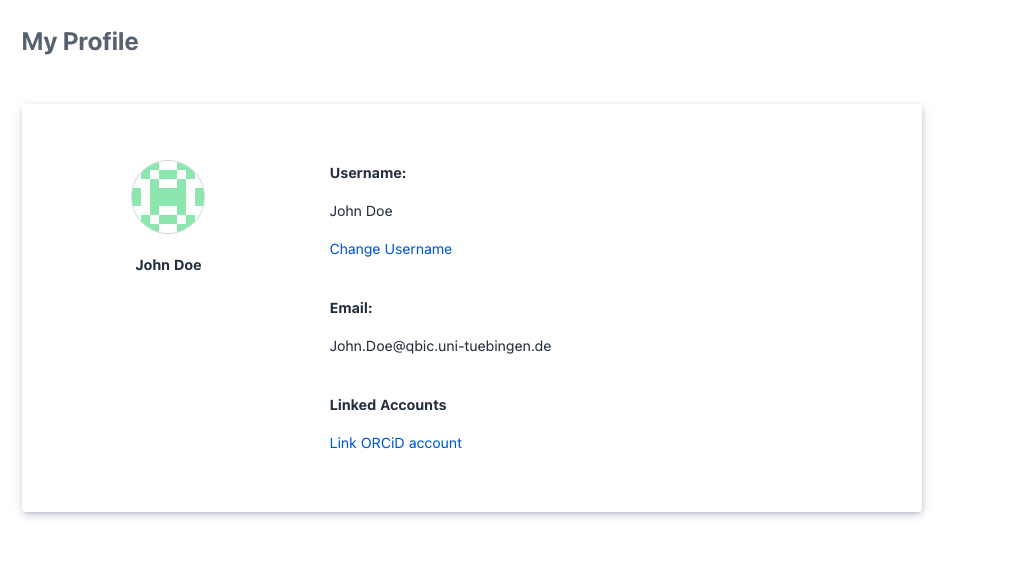This screenshot has width=1024, height=587.
Task: Click the Linked Accounts section heading
Action: coord(388,405)
